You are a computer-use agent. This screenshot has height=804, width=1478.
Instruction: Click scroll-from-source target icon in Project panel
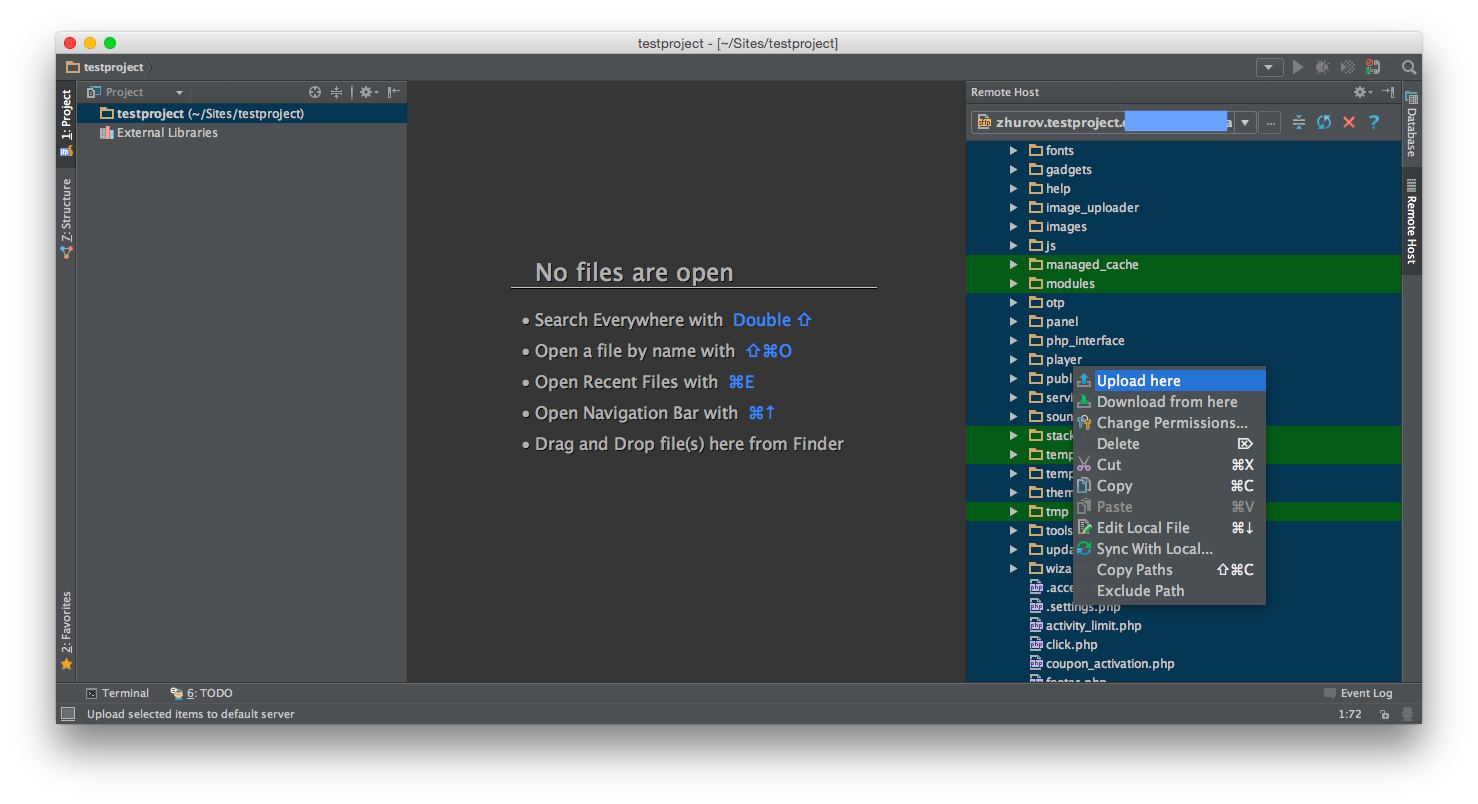coord(315,92)
